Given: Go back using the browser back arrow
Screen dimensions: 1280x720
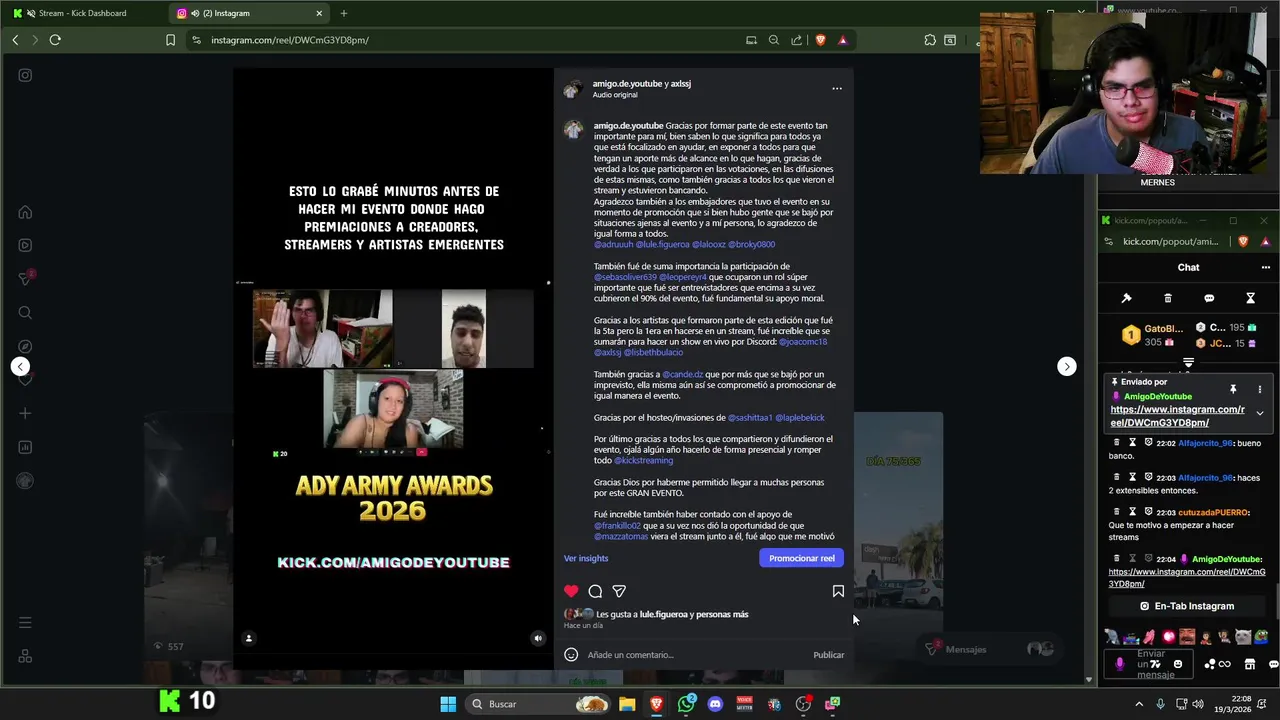Looking at the screenshot, I should (x=15, y=40).
